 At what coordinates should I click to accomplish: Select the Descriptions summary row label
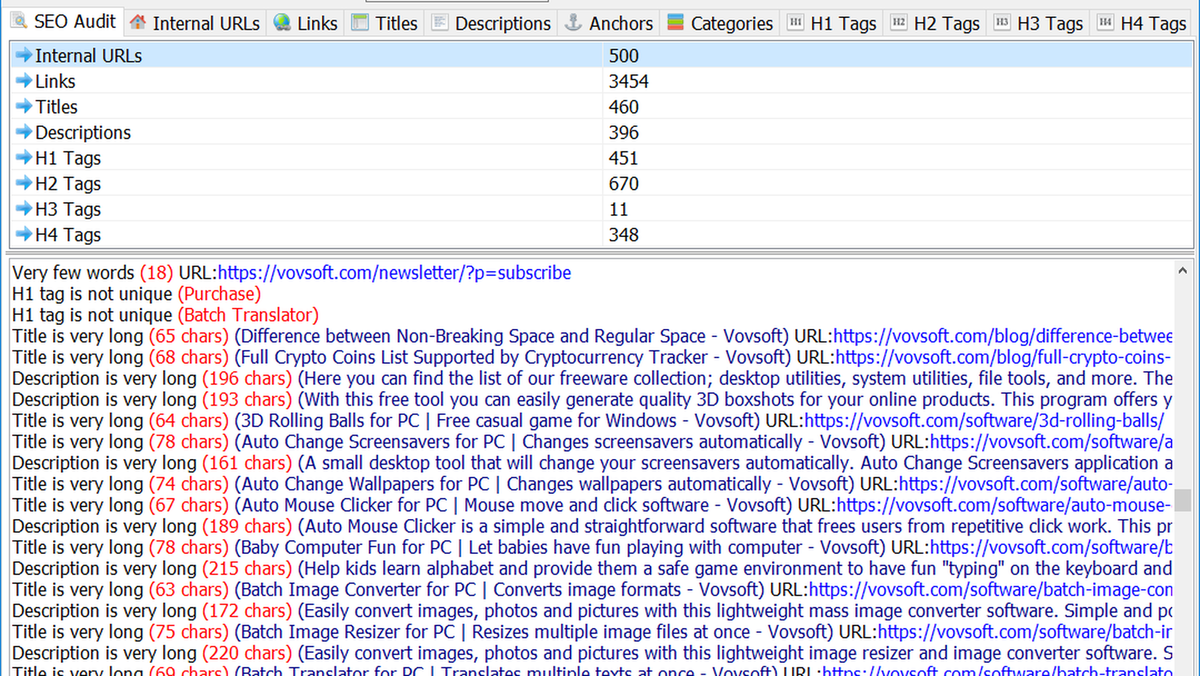83,133
